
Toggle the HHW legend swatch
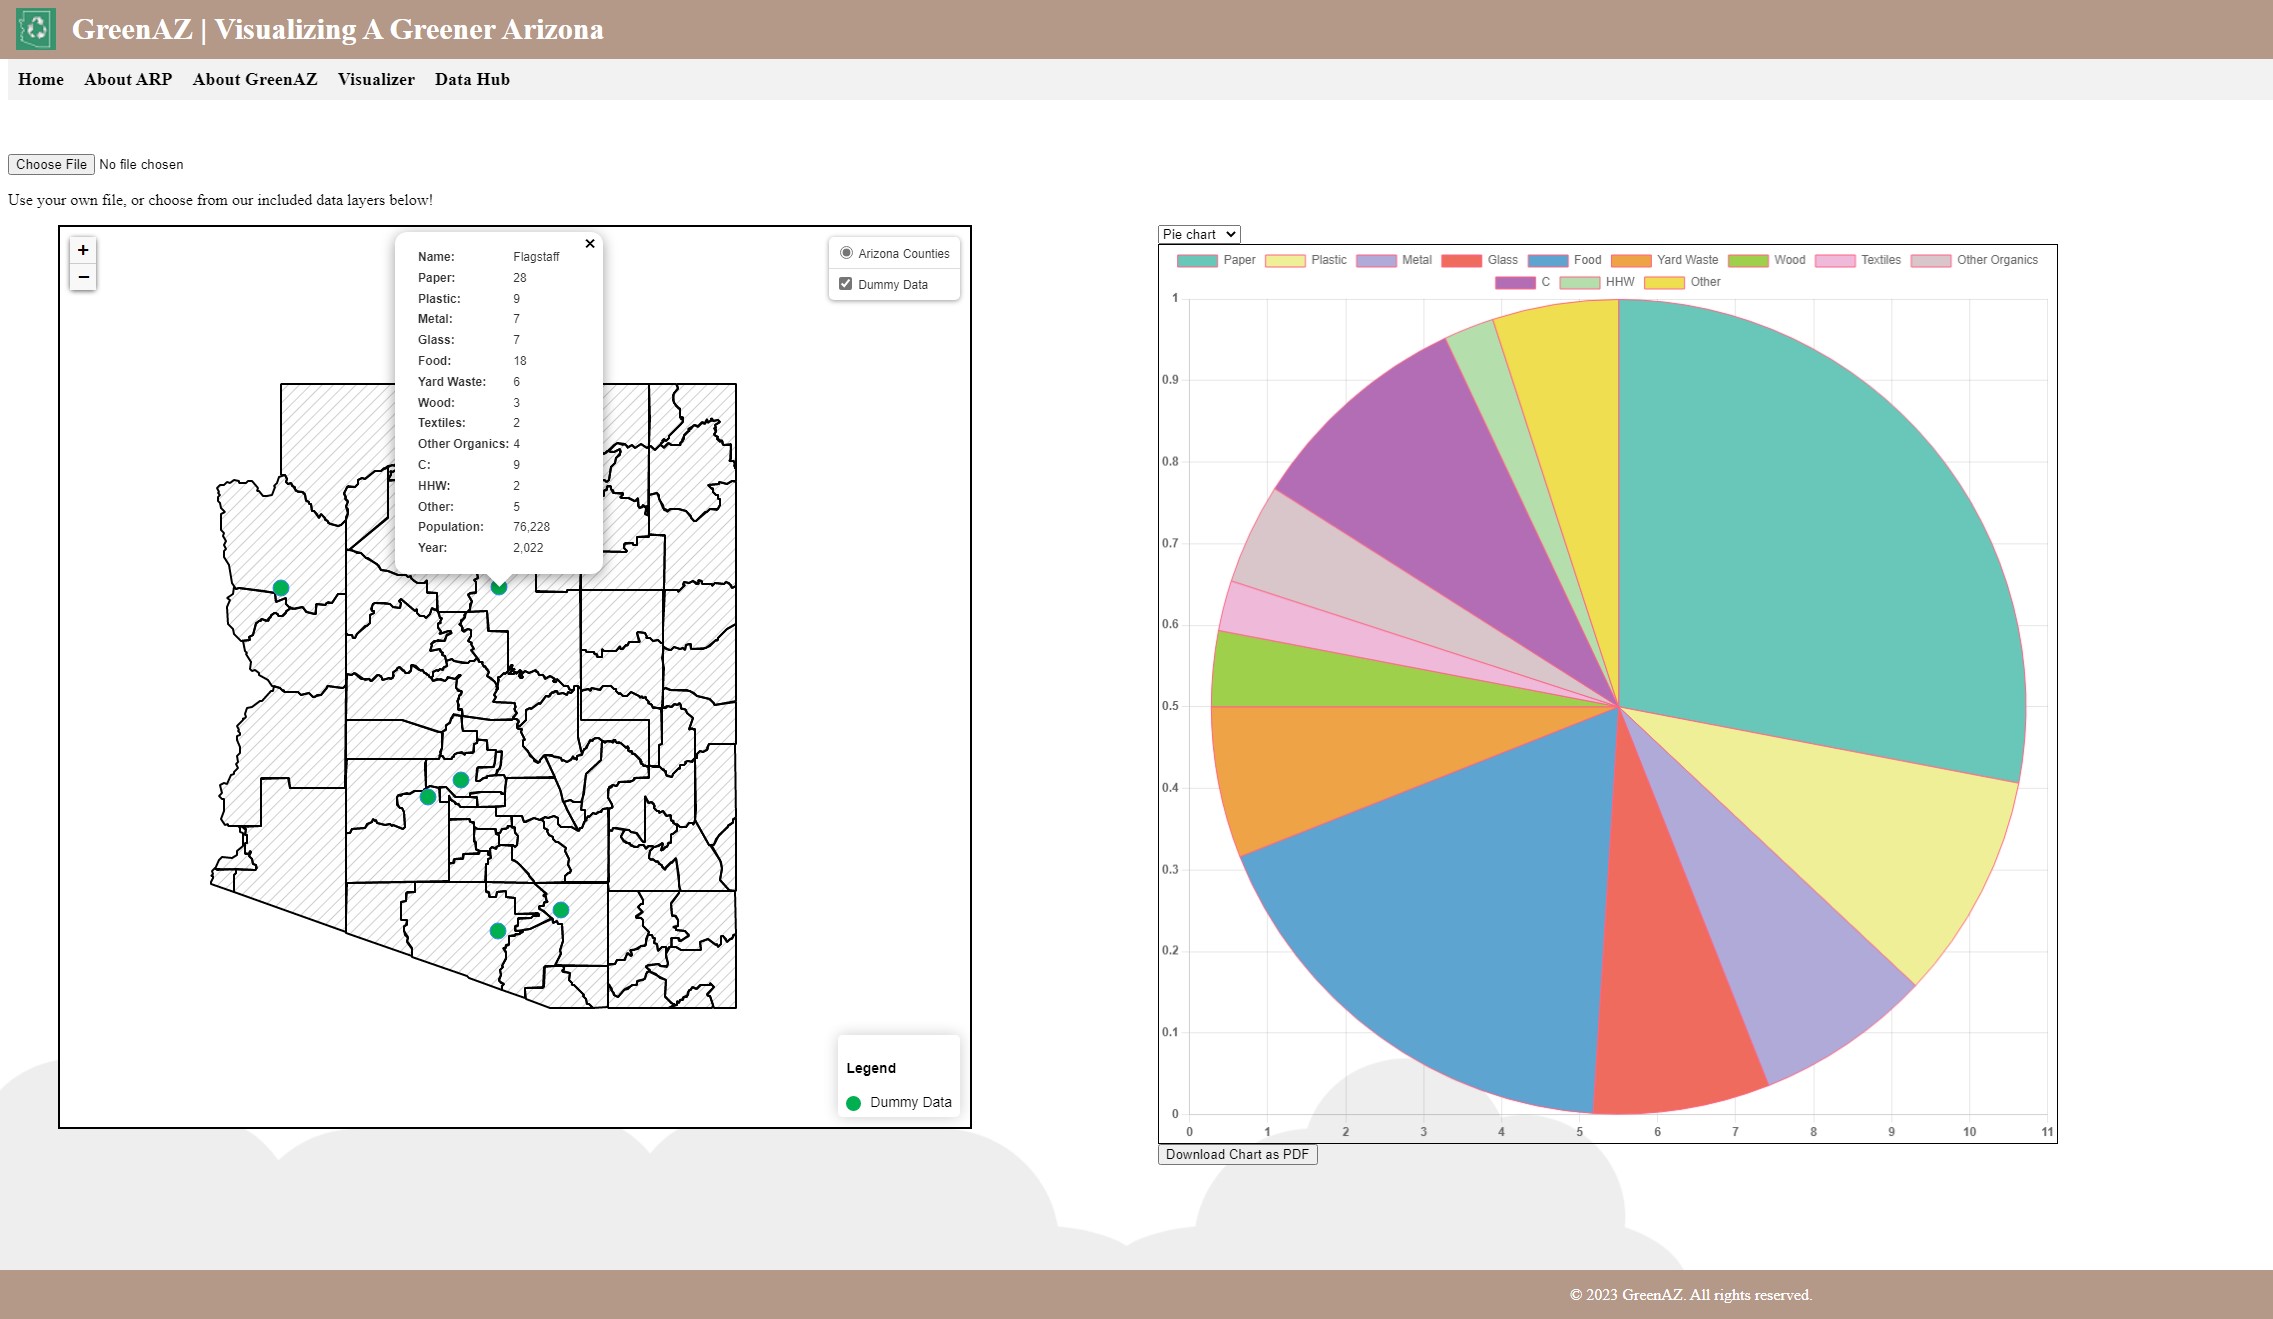(x=1580, y=282)
